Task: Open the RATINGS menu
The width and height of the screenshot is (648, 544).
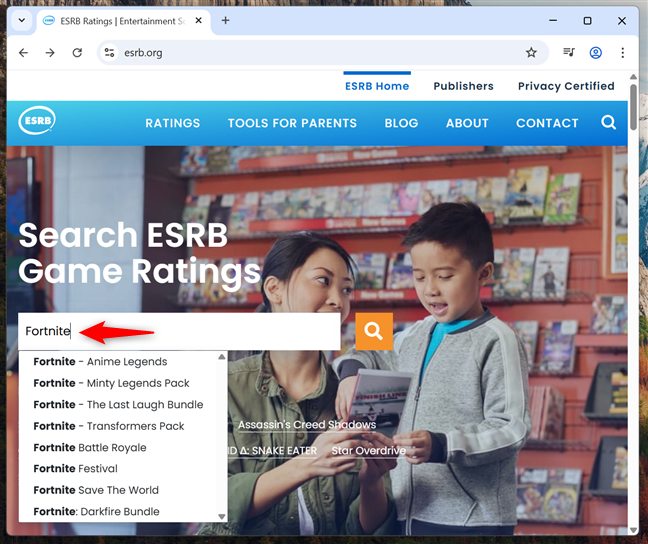Action: click(x=173, y=123)
